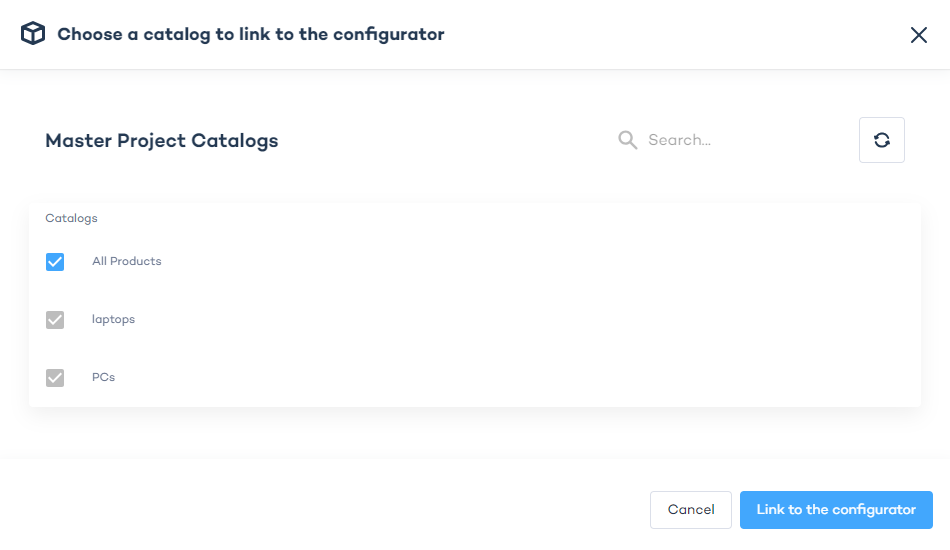Click Link to the configurator button
The height and width of the screenshot is (550, 950).
[836, 510]
